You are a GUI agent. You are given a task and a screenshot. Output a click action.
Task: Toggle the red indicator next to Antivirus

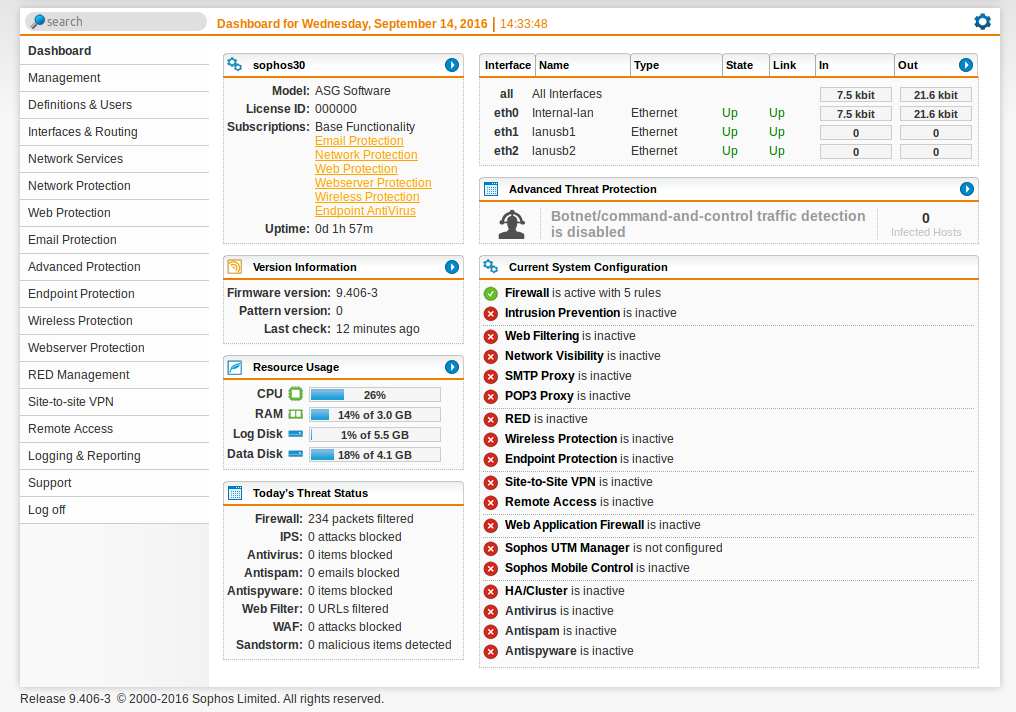click(x=490, y=610)
